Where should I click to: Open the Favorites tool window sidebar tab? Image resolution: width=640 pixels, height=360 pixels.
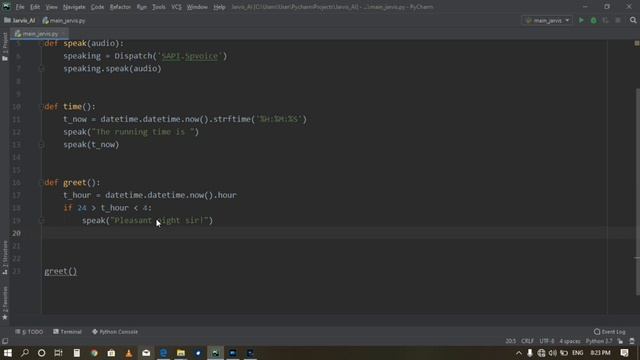tap(5, 303)
